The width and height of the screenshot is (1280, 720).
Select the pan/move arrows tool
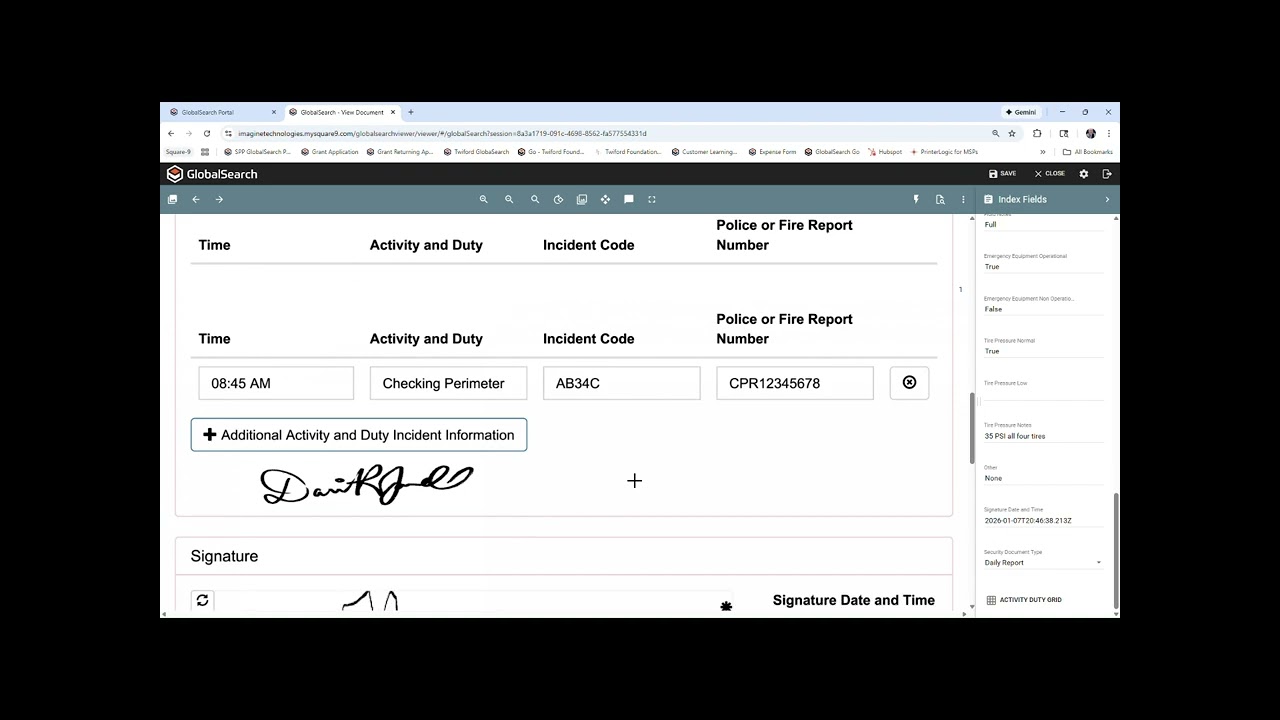(x=605, y=199)
